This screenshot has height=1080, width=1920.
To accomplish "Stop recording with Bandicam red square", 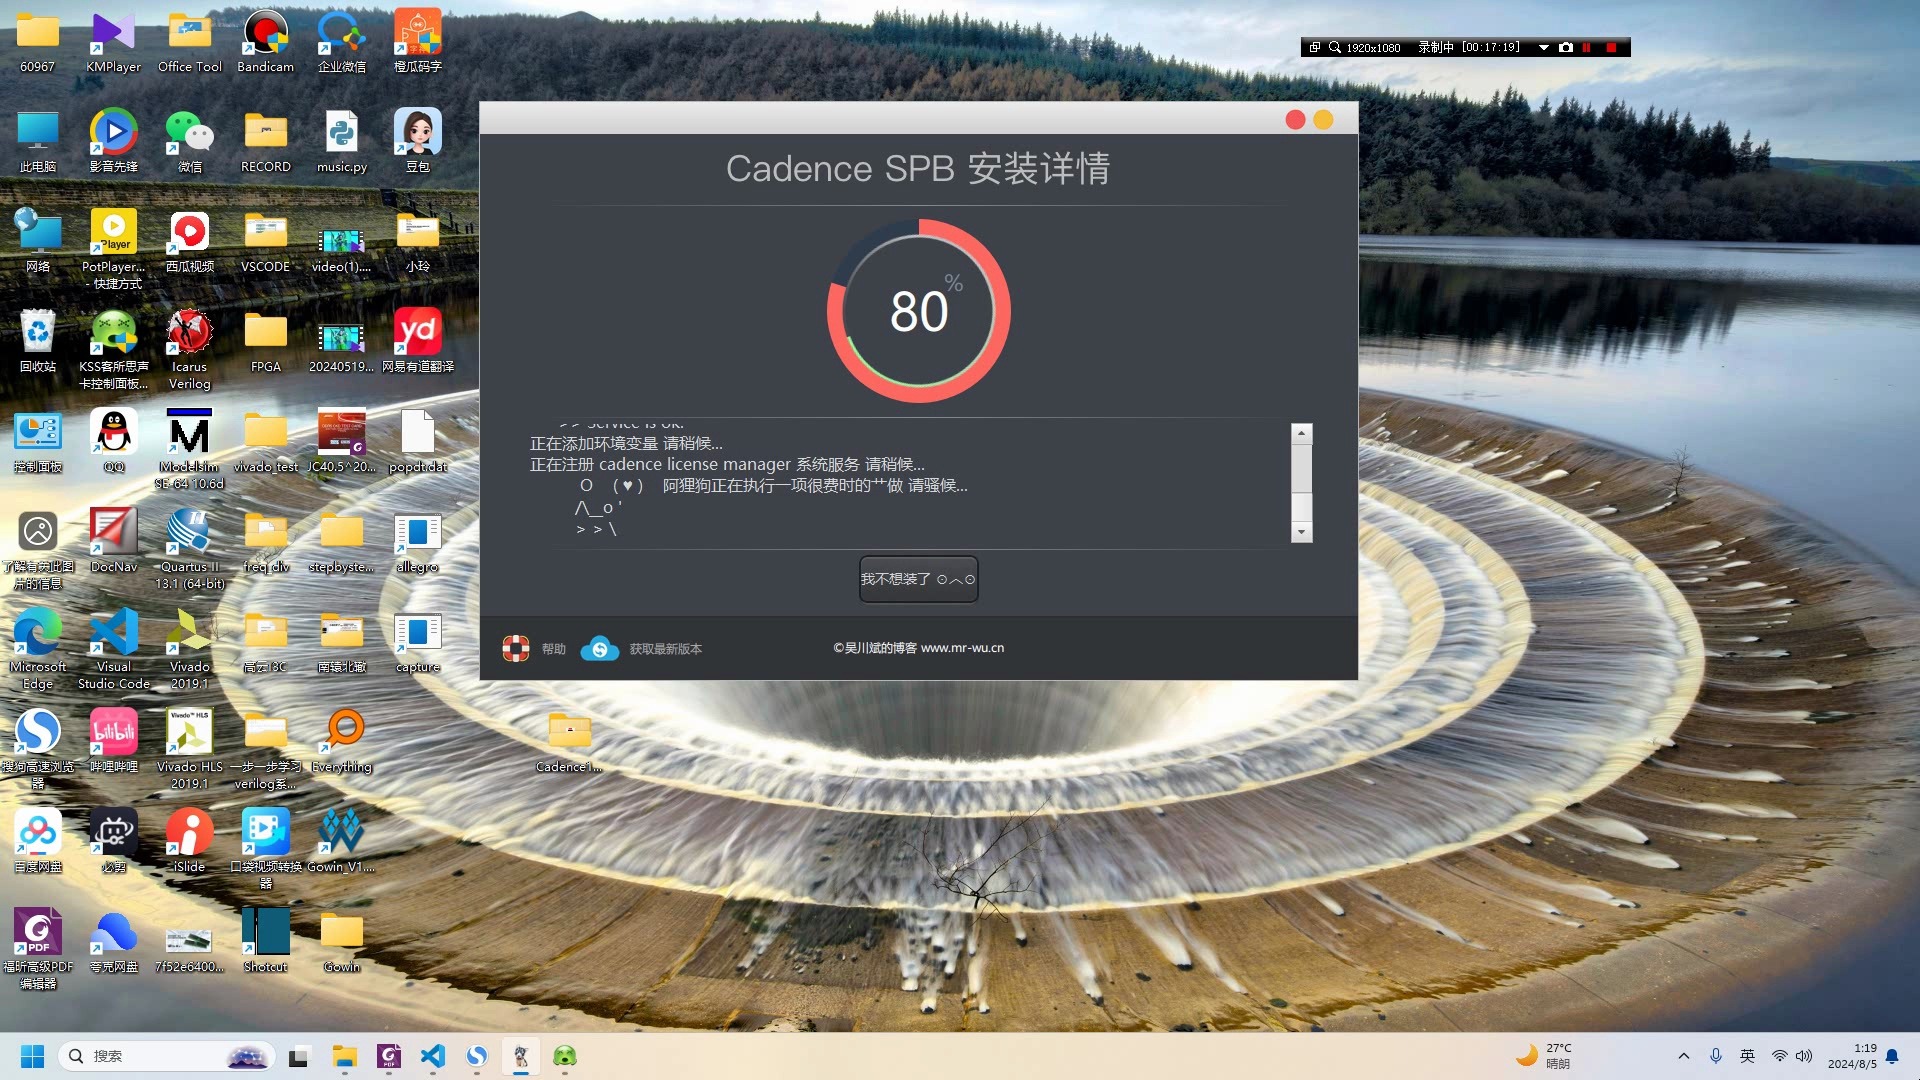I will [x=1611, y=48].
